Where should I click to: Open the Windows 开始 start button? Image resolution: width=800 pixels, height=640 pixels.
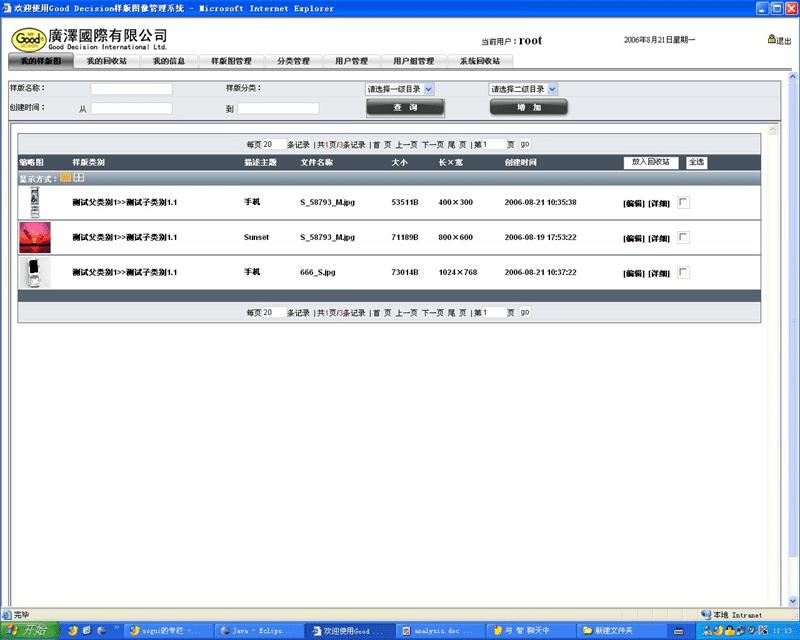tap(30, 630)
